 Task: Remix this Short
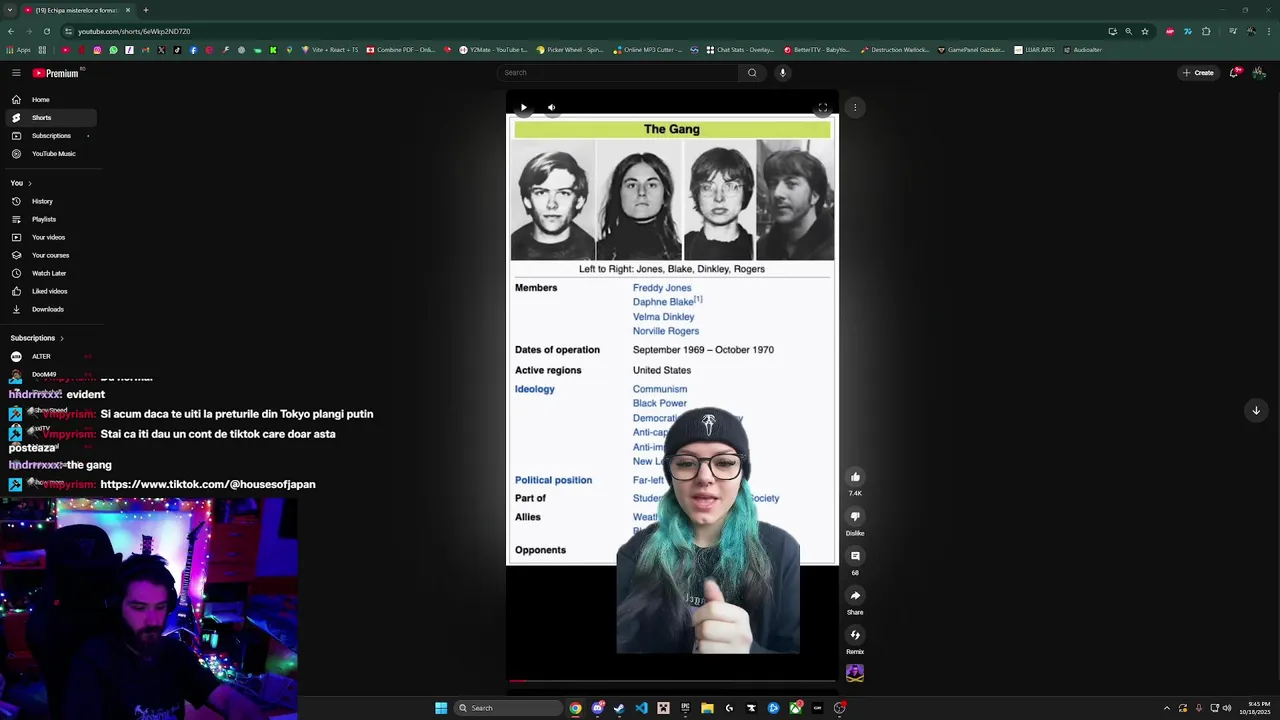[x=855, y=635]
